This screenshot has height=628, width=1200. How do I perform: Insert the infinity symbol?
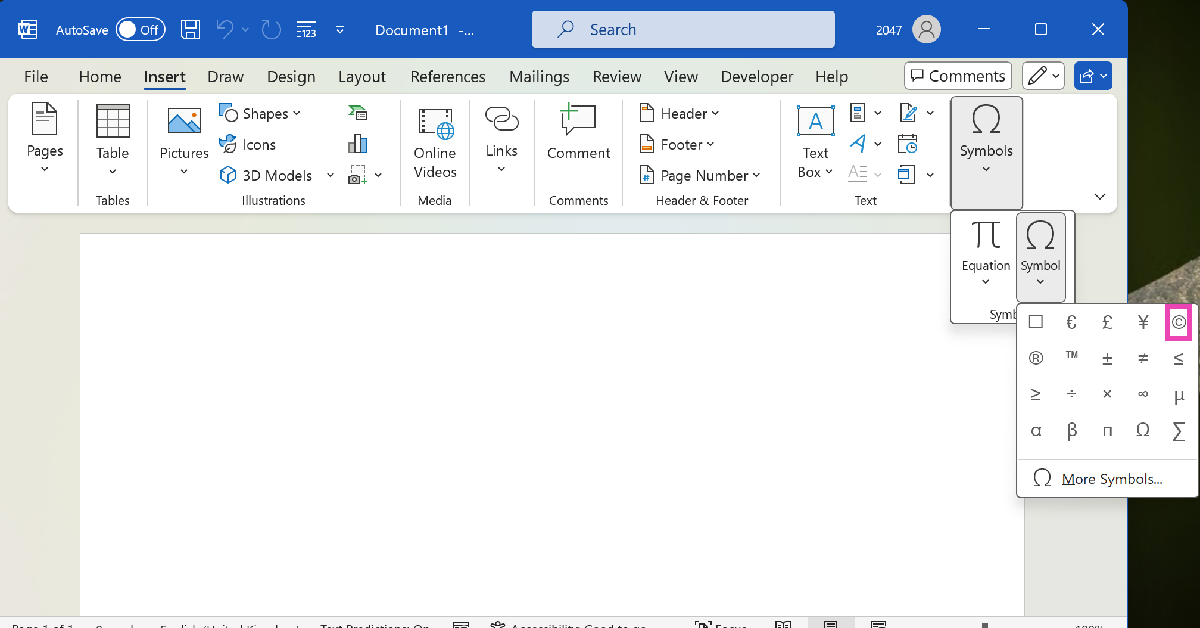1143,394
